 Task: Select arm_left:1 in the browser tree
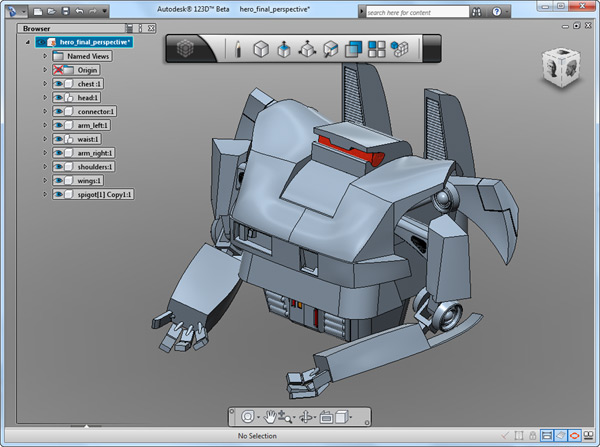point(94,125)
